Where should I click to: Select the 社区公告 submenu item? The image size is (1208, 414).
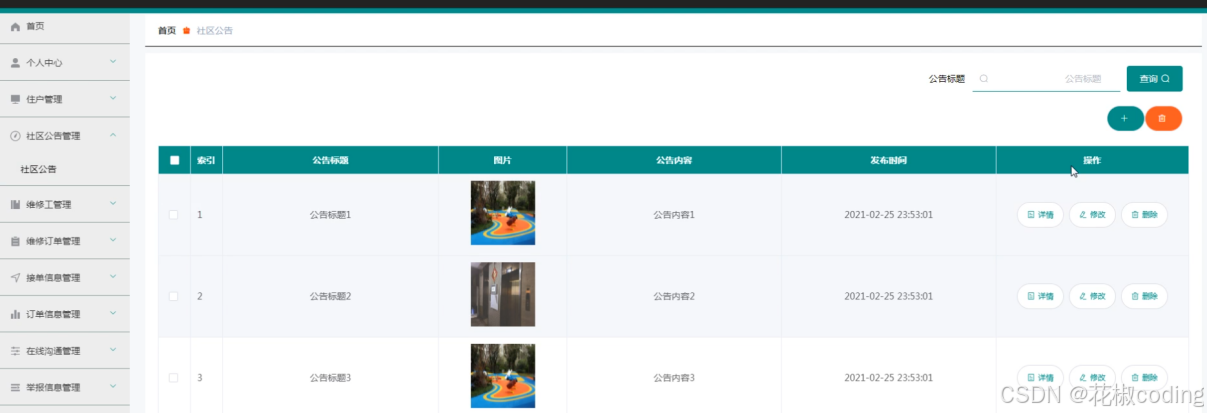pyautogui.click(x=65, y=169)
